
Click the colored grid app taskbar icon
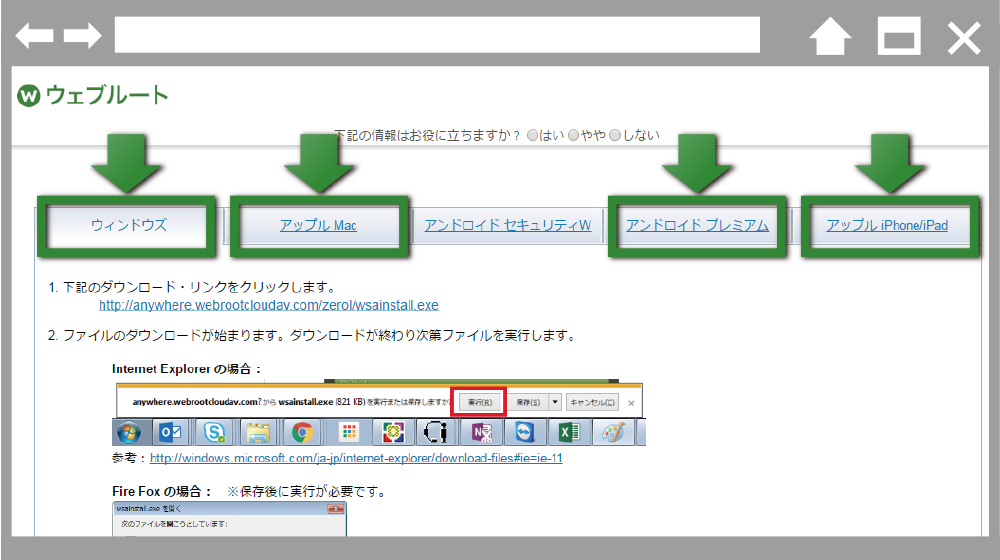pyautogui.click(x=349, y=432)
